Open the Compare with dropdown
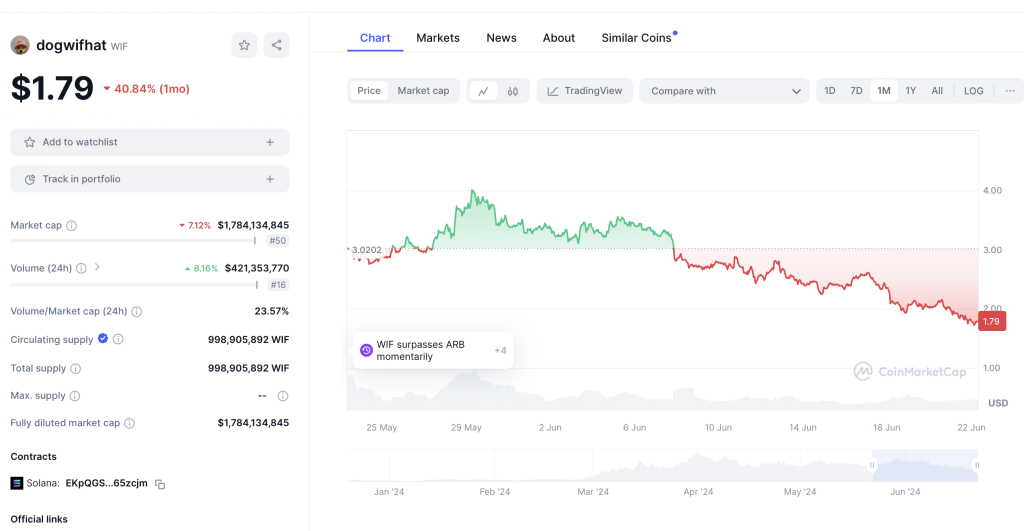Viewport: 1024px width, 531px height. coord(724,91)
